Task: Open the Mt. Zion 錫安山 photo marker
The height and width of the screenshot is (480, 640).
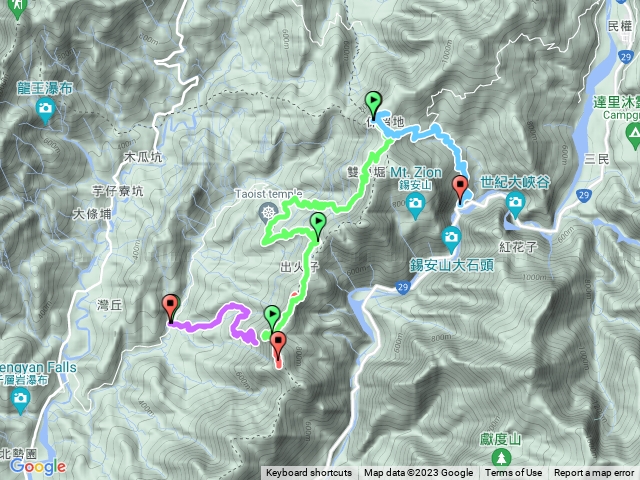Action: tap(416, 204)
